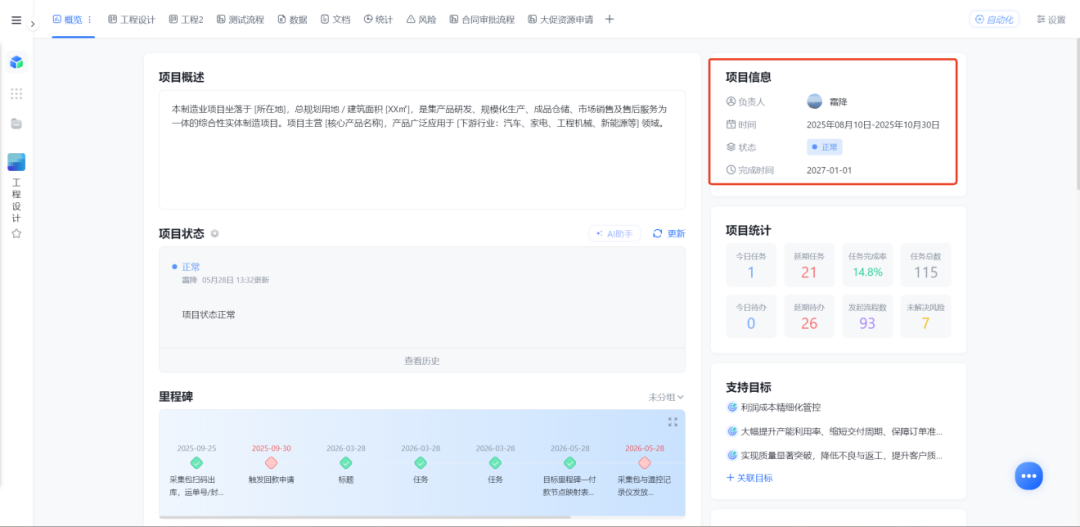The image size is (1080, 527).
Task: Go to the 风险 tab
Action: (x=422, y=19)
